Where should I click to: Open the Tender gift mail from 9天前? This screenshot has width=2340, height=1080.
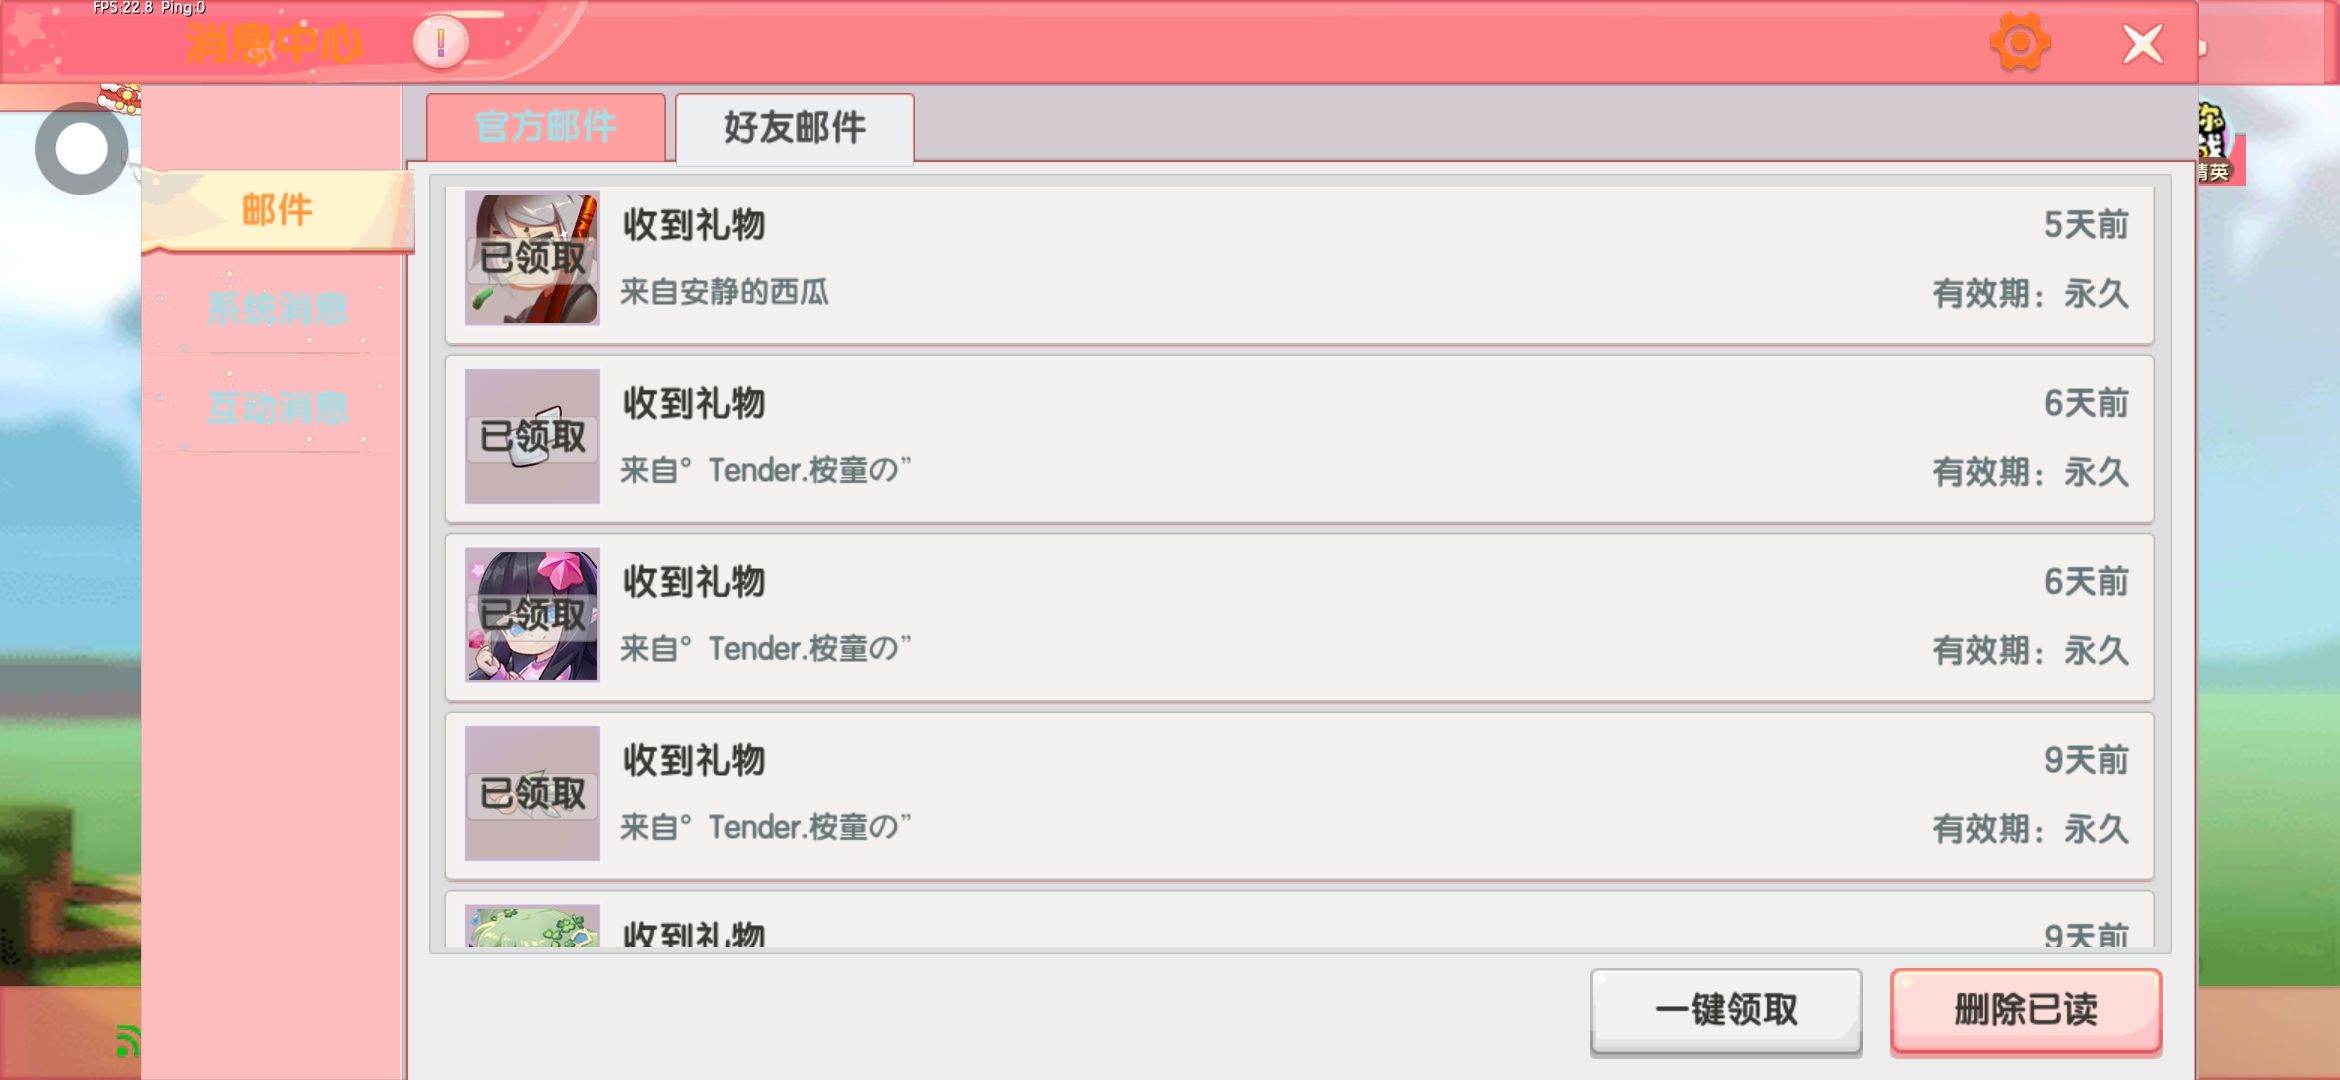click(1299, 795)
